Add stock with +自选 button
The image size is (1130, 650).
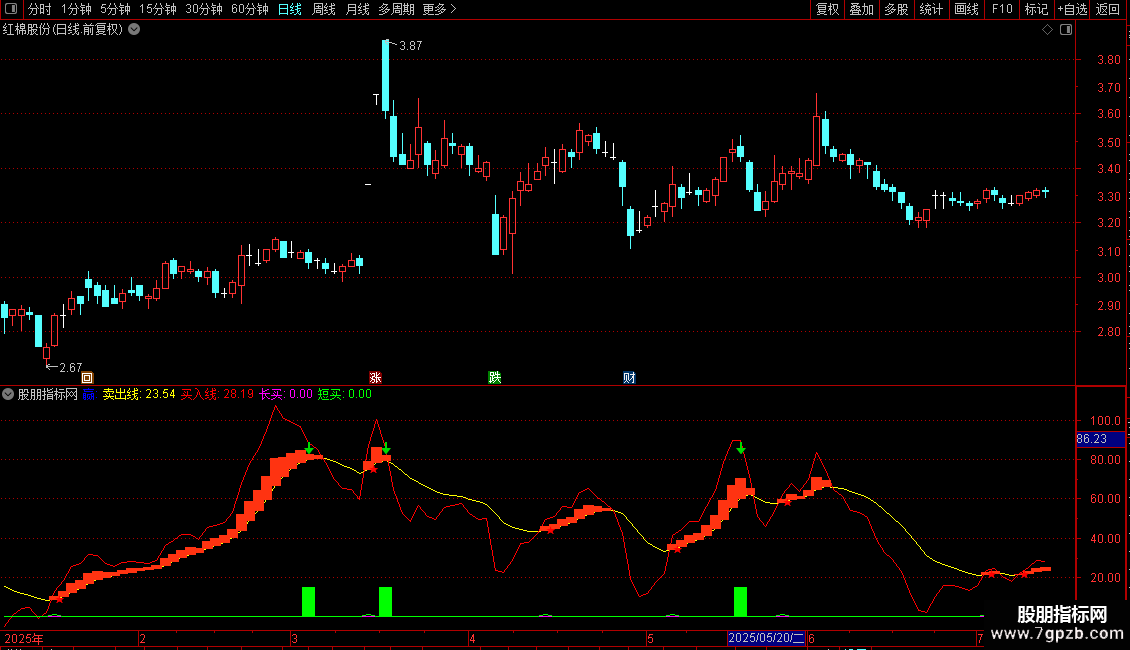click(1072, 9)
